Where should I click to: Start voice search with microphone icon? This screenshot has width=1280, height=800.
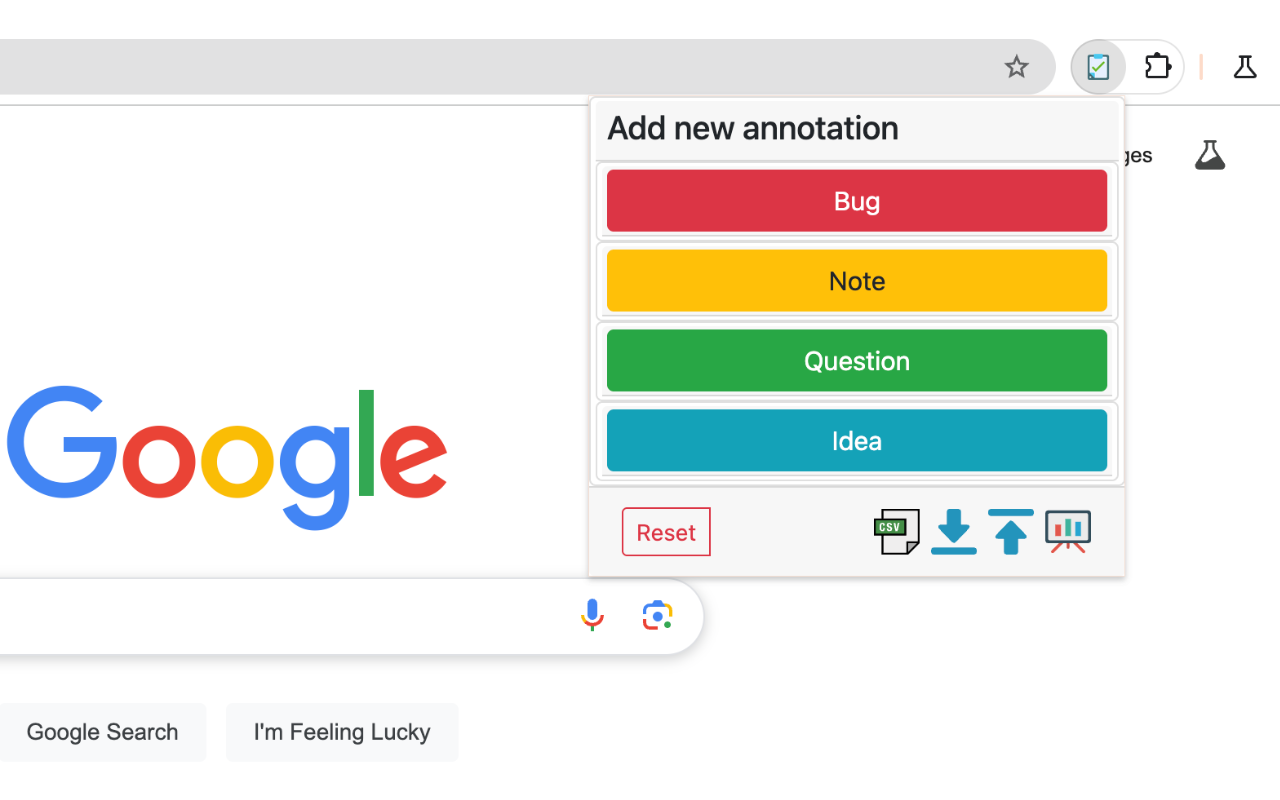(592, 615)
